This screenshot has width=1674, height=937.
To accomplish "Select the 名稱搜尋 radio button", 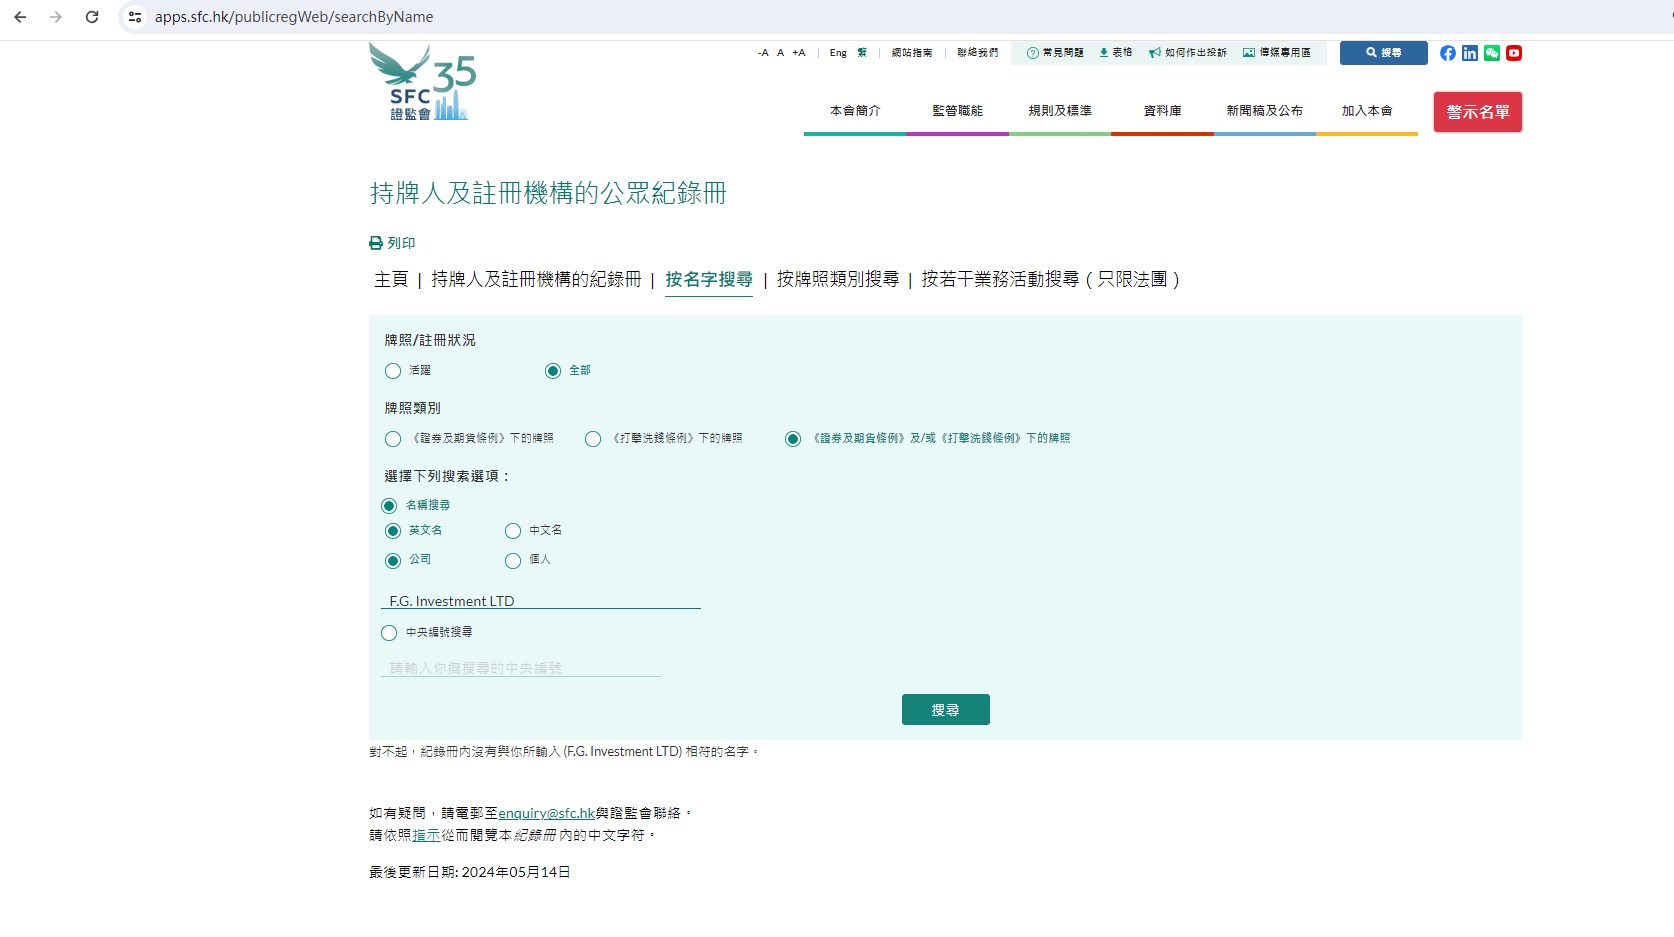I will (389, 506).
